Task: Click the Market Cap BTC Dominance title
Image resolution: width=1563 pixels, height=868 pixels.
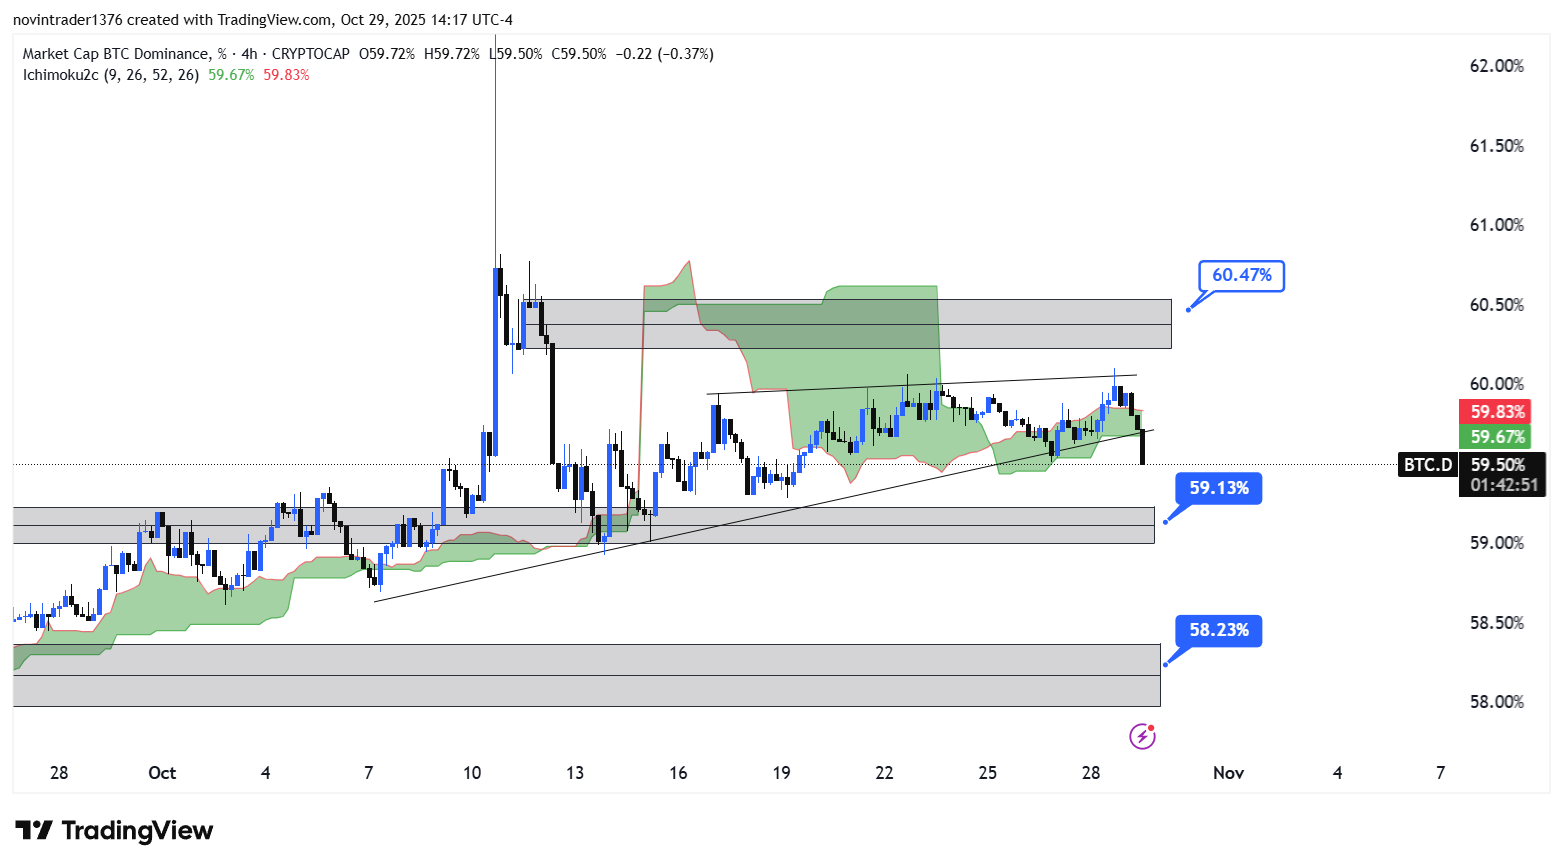Action: pyautogui.click(x=116, y=54)
